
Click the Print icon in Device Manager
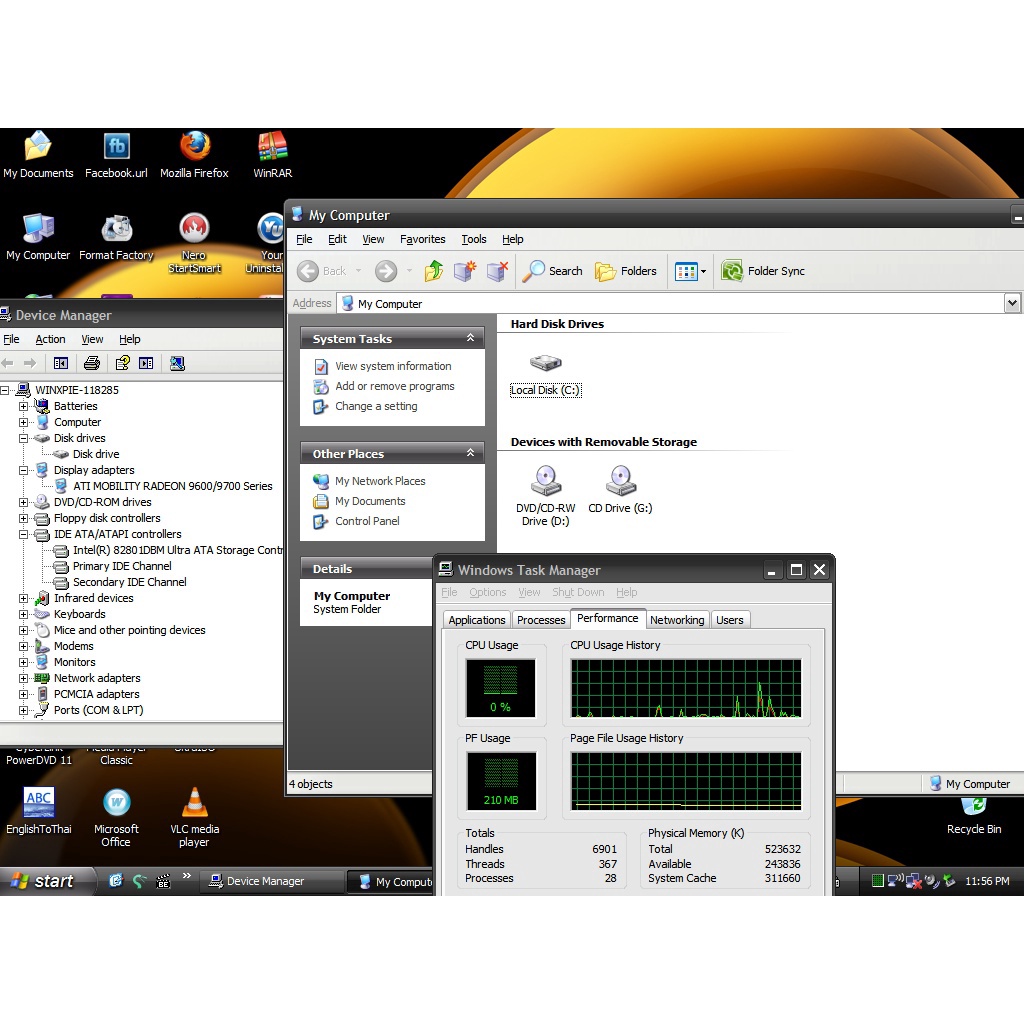coord(92,363)
